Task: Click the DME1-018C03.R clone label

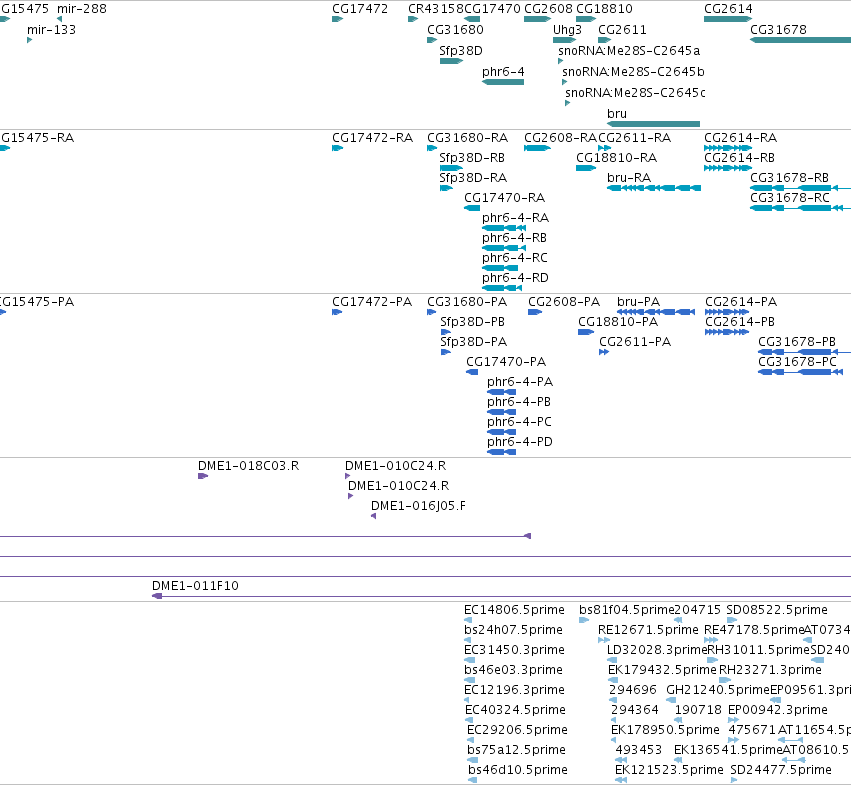Action: (x=248, y=466)
